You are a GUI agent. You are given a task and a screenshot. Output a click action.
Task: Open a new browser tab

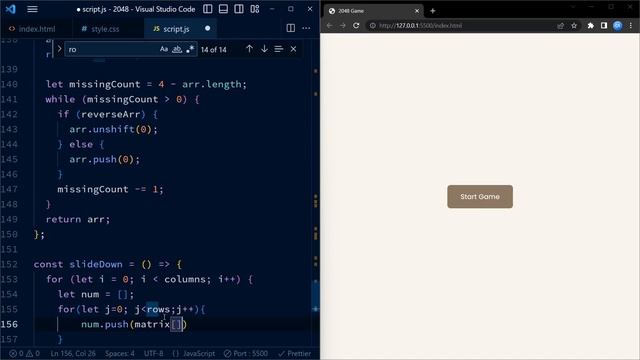pos(433,11)
